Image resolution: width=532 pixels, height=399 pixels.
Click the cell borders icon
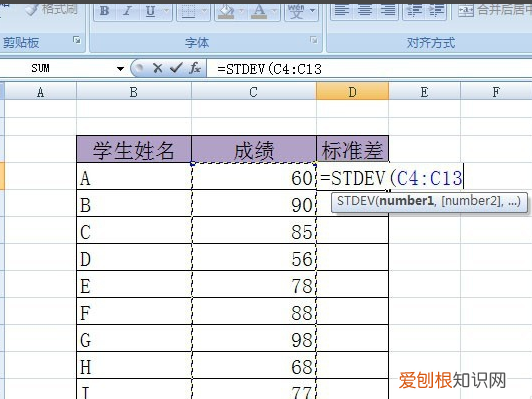click(x=189, y=11)
